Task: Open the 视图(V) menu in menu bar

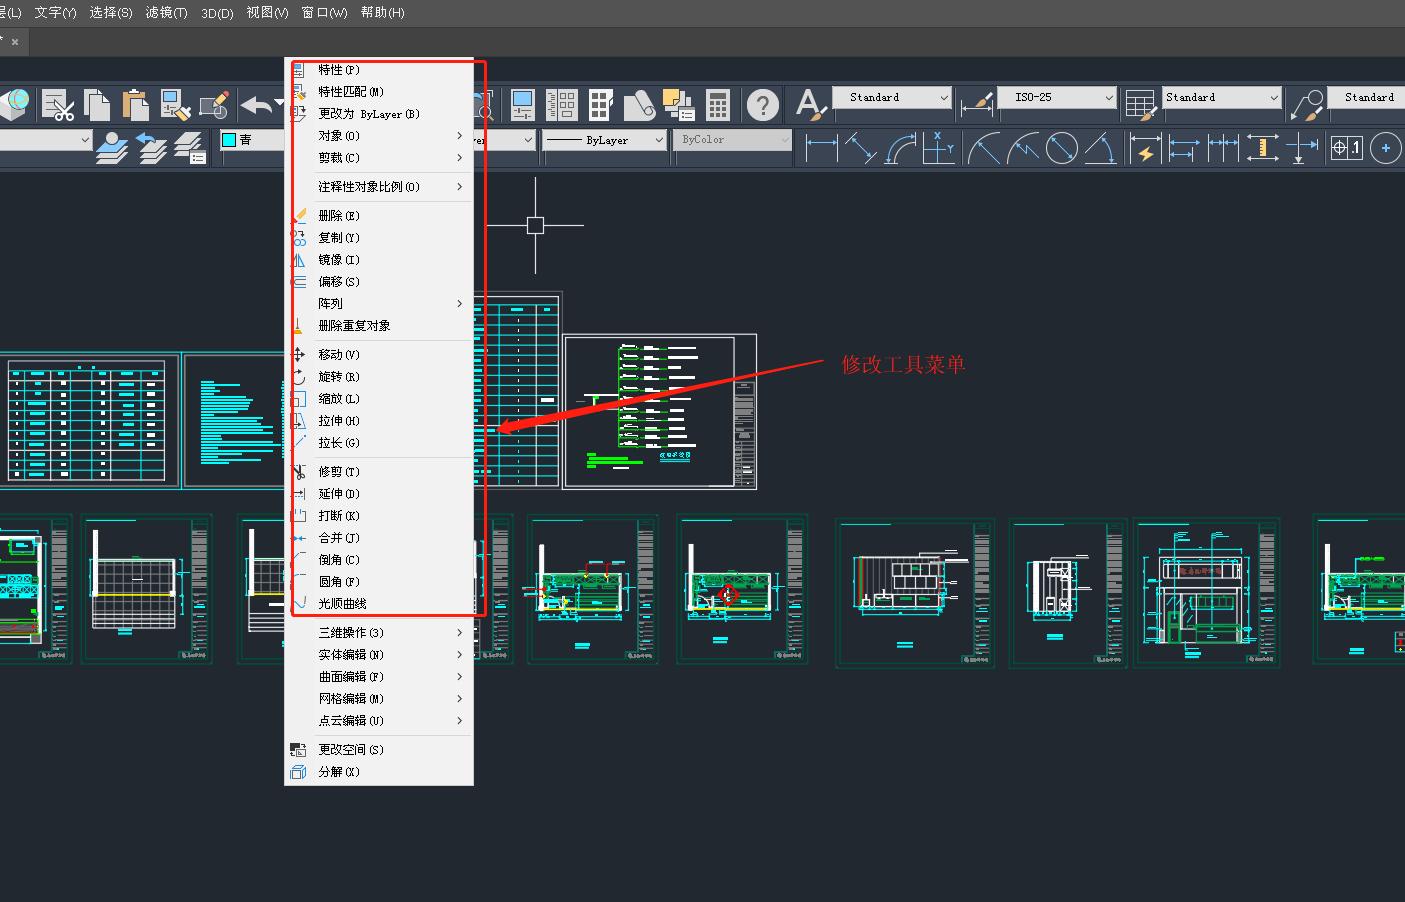Action: pos(267,13)
